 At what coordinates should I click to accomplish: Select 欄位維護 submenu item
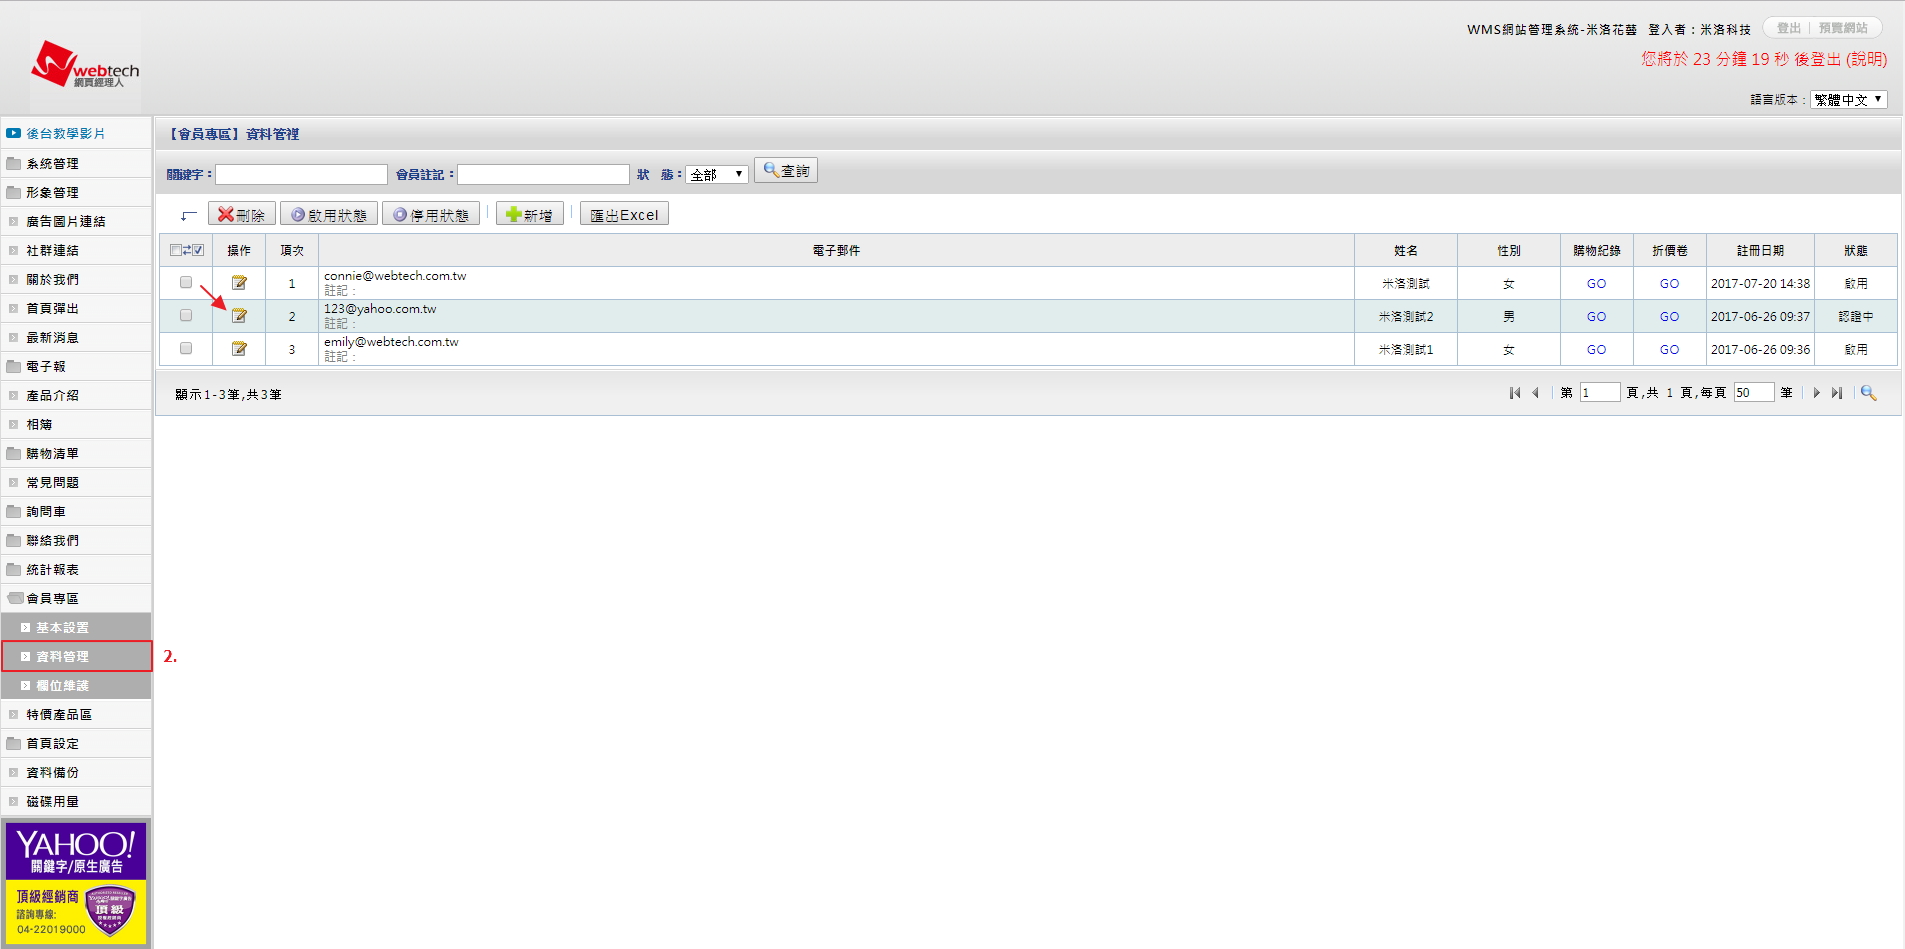63,686
